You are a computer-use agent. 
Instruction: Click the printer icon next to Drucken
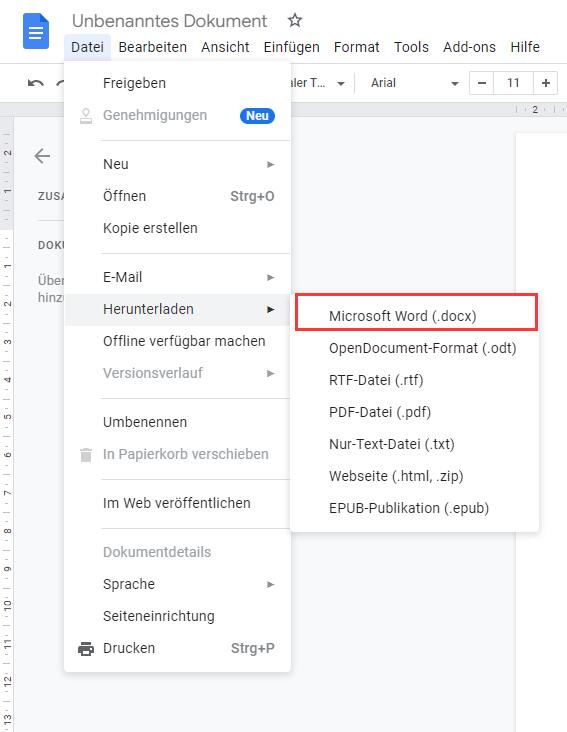tap(86, 648)
